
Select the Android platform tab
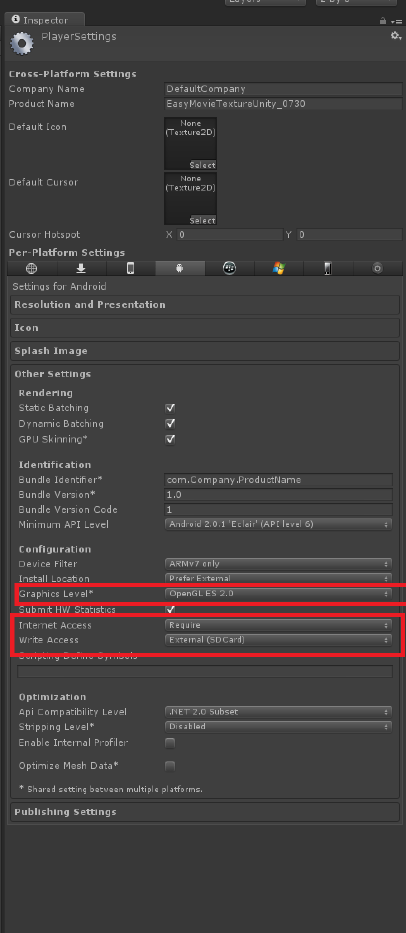(180, 268)
